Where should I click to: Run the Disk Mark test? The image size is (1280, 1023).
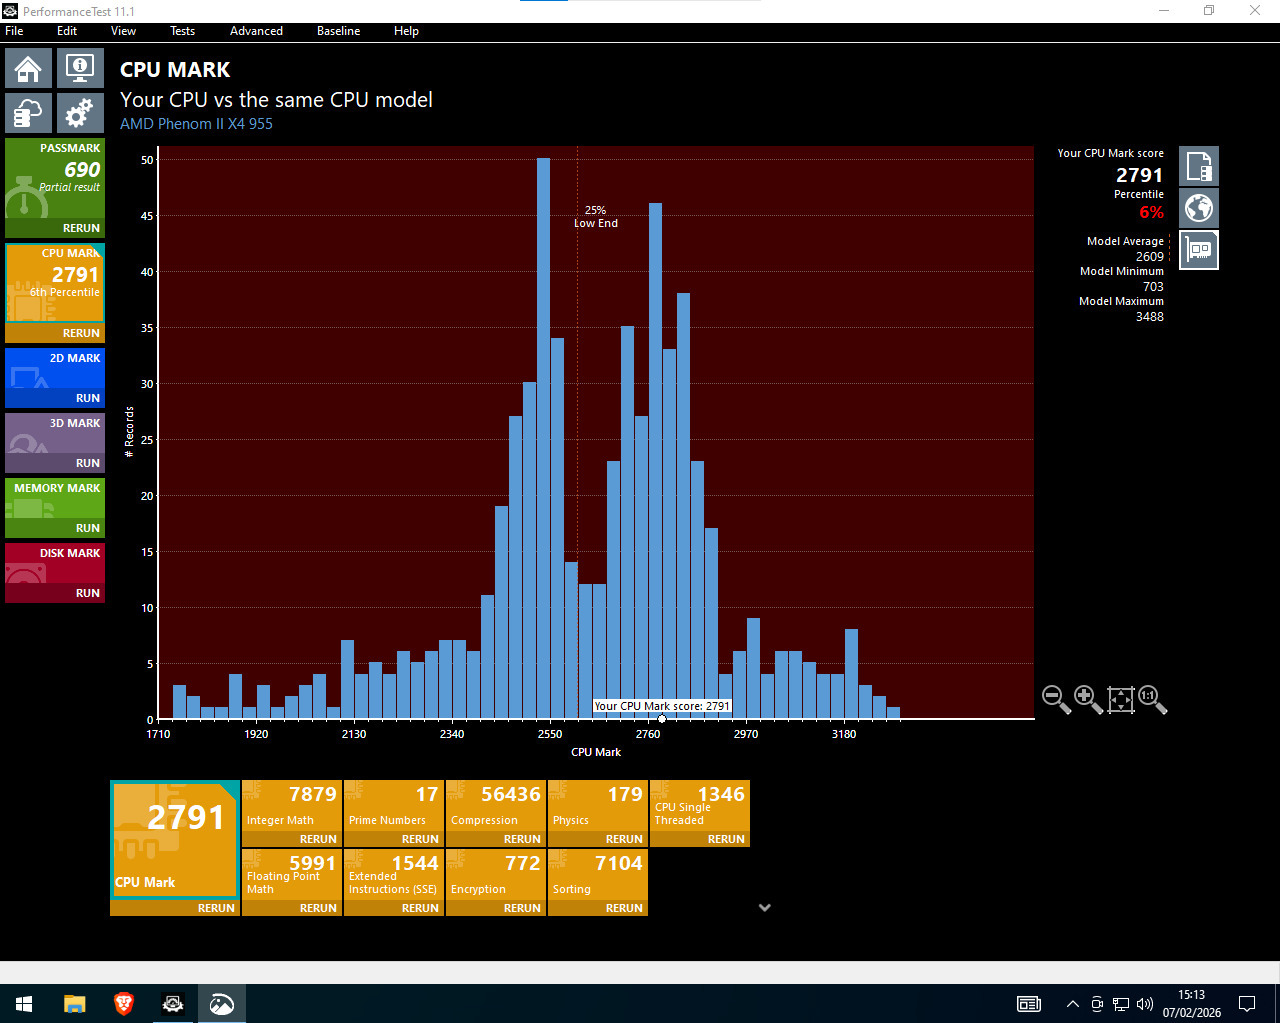point(88,593)
